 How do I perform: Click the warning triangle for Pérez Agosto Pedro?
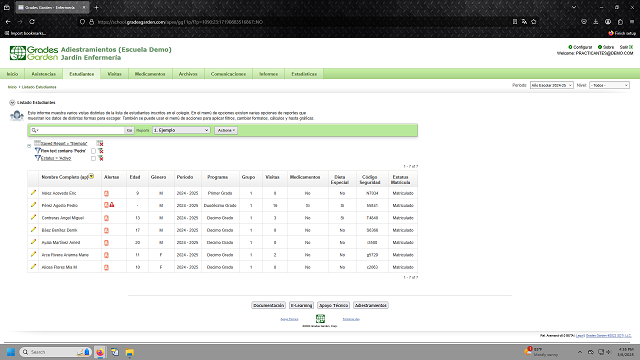(112, 205)
